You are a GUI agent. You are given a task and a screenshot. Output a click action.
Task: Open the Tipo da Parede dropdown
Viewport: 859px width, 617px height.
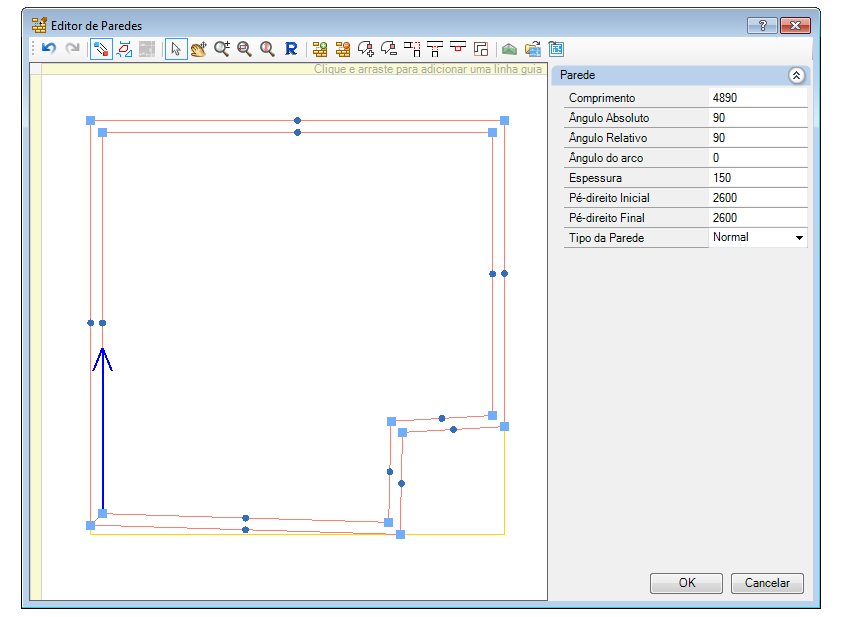(799, 238)
